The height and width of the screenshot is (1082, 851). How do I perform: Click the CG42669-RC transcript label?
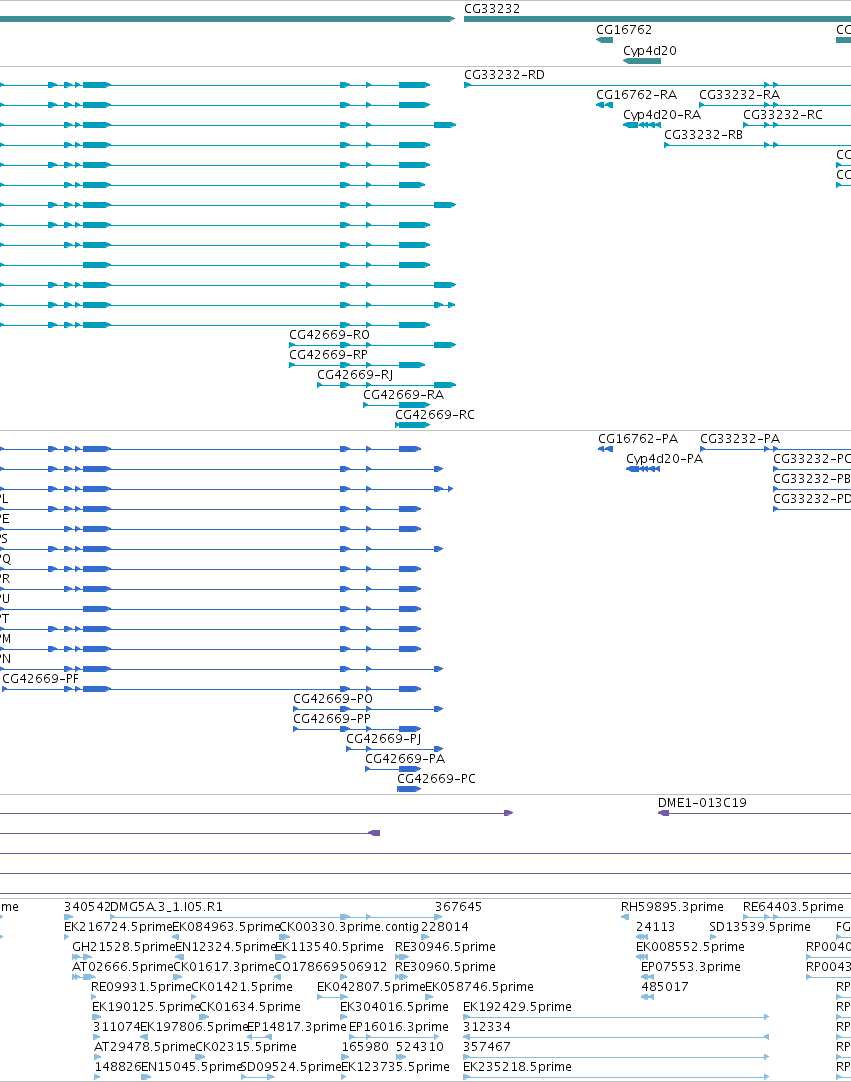coord(434,415)
